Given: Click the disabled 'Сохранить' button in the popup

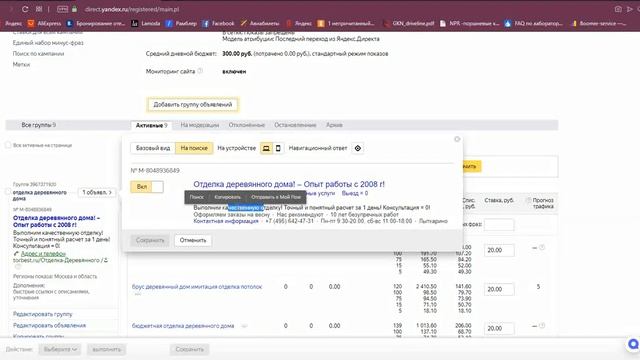Looking at the screenshot, I should (150, 240).
